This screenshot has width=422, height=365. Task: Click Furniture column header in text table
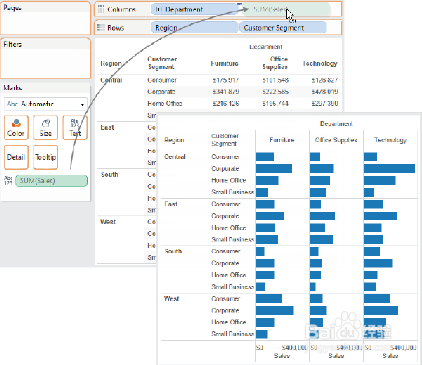click(224, 63)
